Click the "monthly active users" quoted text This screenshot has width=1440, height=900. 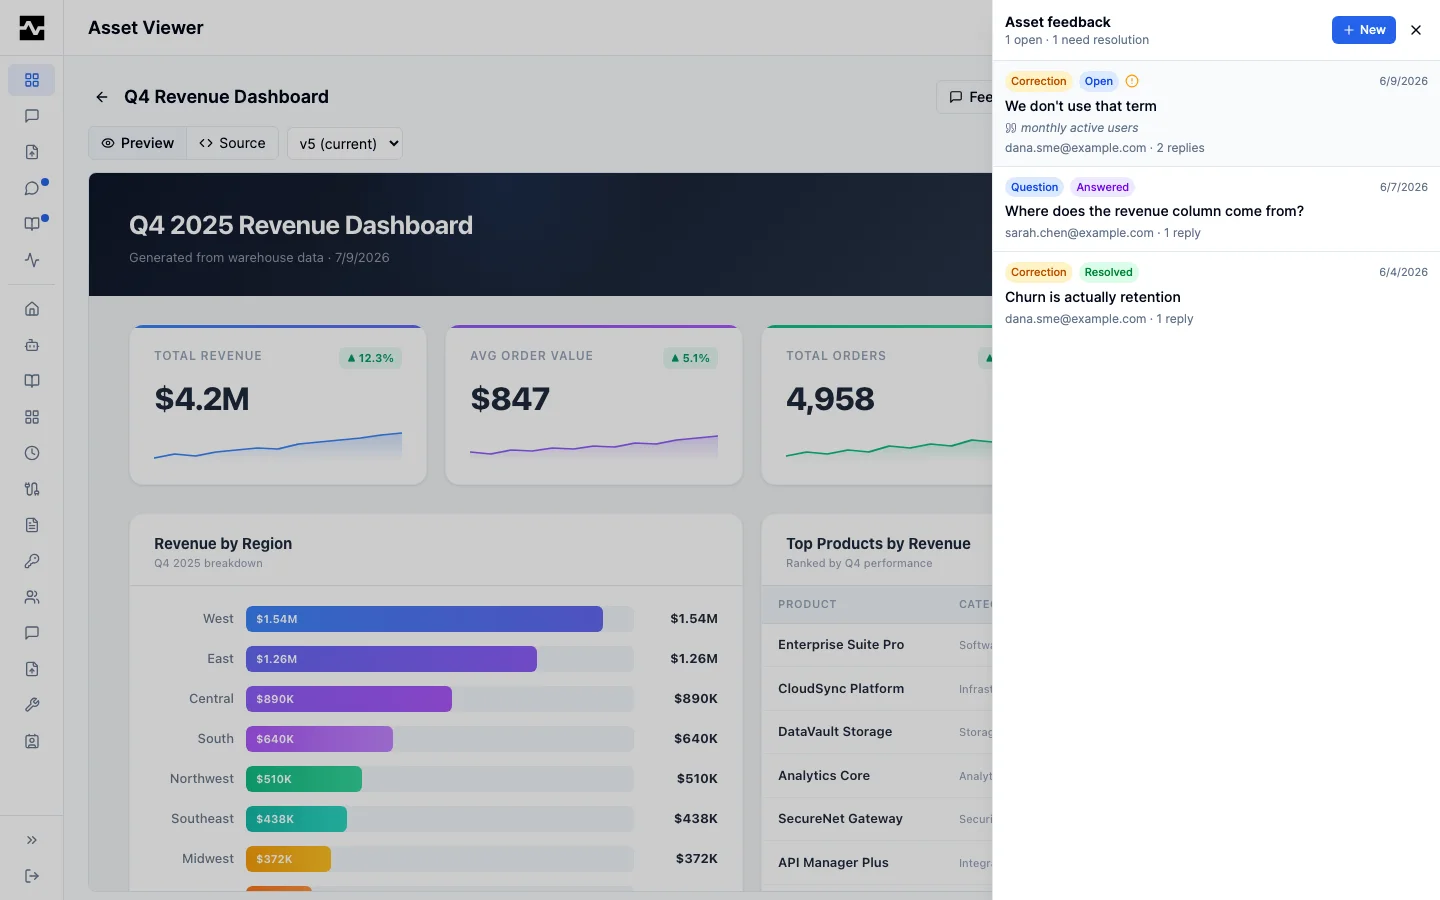(x=1079, y=128)
